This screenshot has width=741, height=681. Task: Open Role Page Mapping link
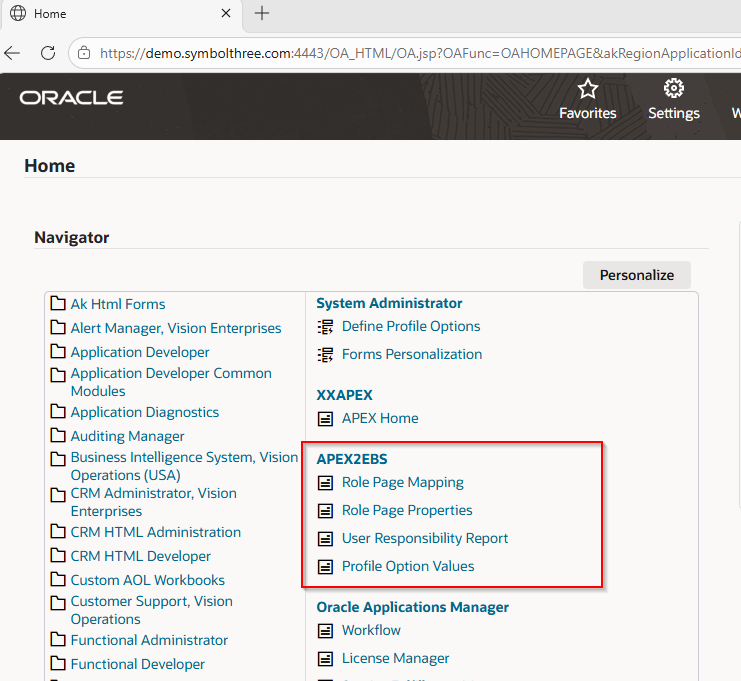pyautogui.click(x=403, y=482)
